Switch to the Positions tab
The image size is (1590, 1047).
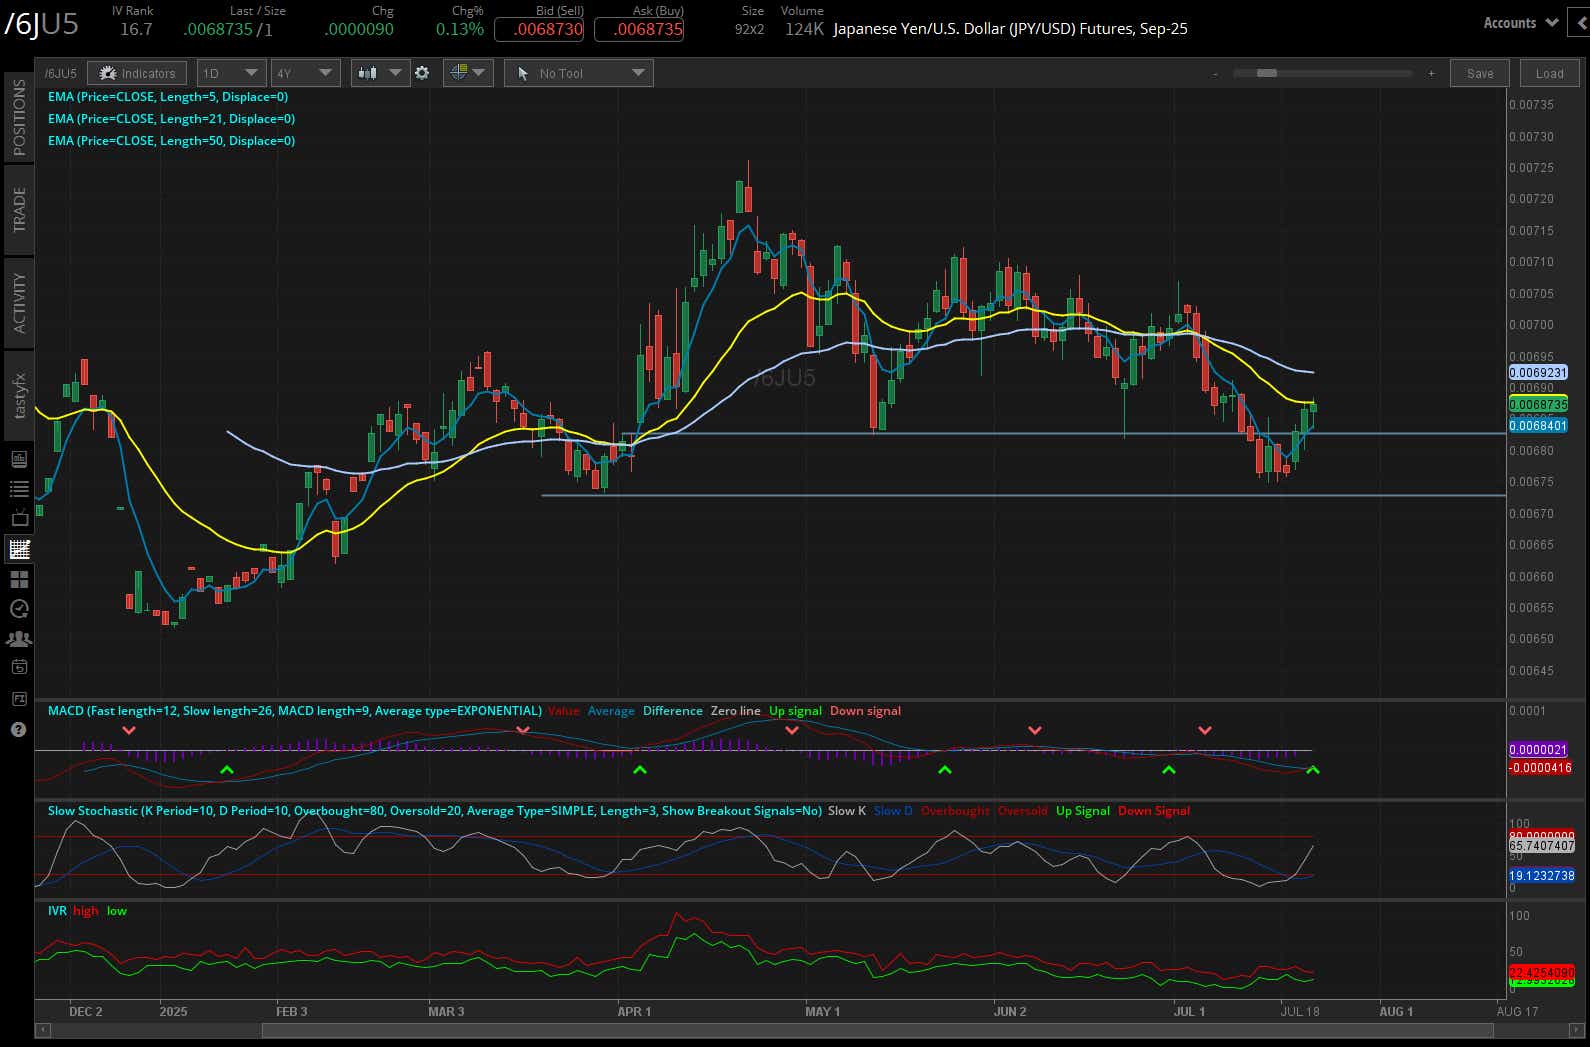click(x=19, y=118)
